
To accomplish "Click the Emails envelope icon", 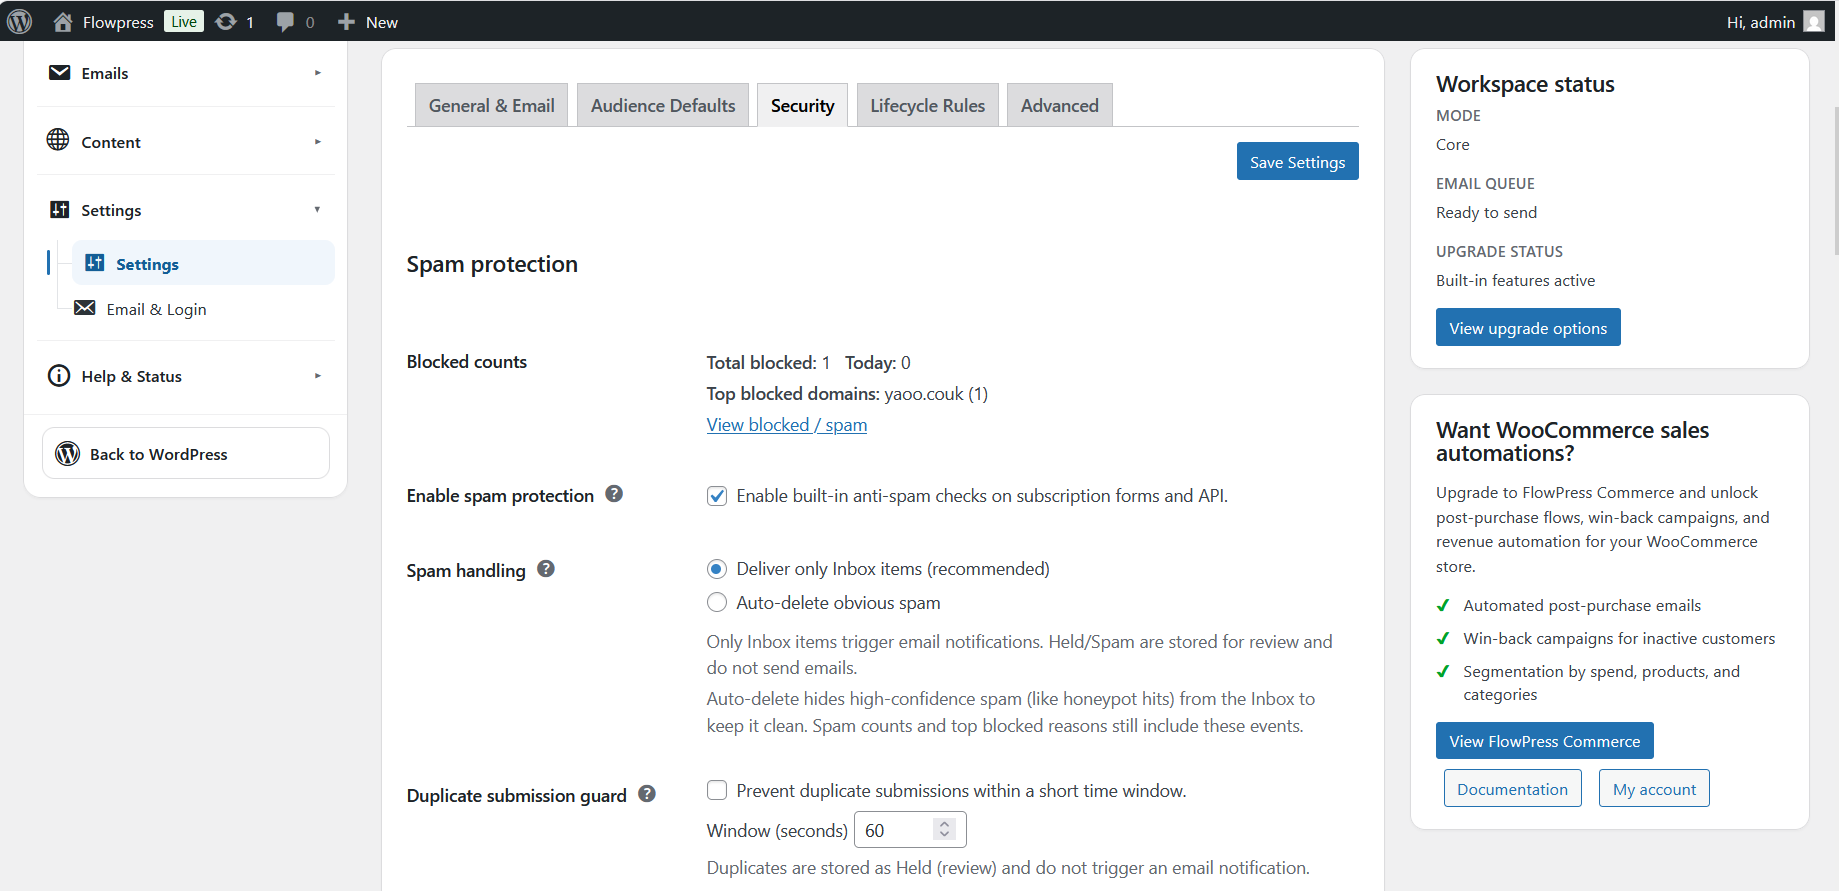I will [x=60, y=72].
